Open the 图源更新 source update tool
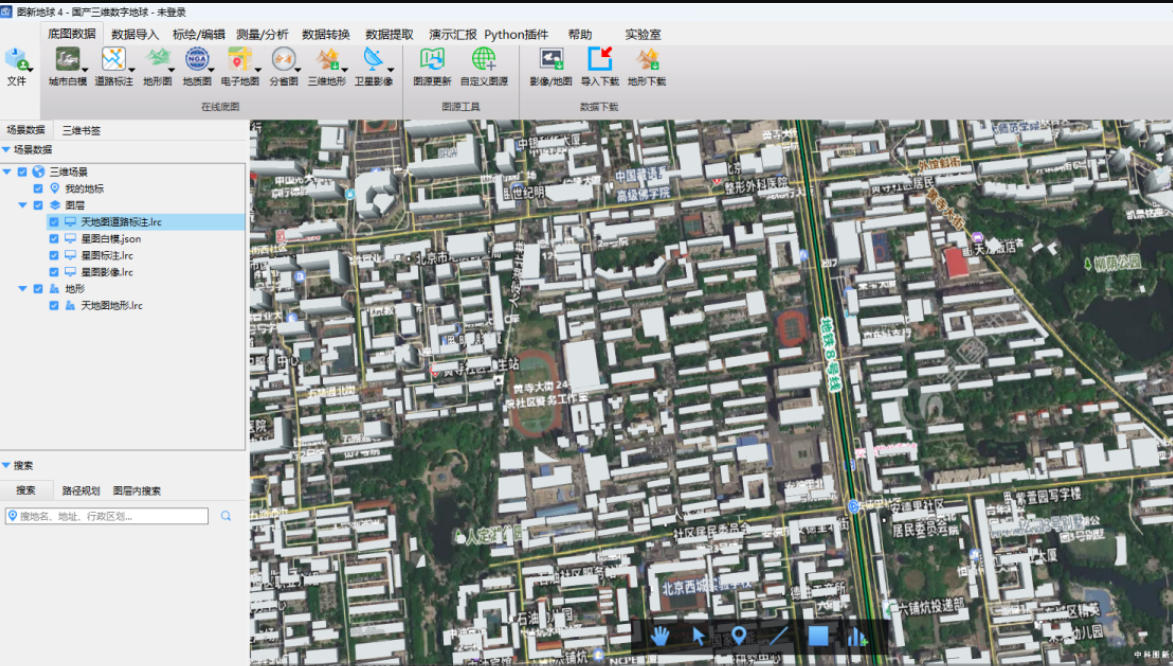The width and height of the screenshot is (1173, 666). [432, 60]
